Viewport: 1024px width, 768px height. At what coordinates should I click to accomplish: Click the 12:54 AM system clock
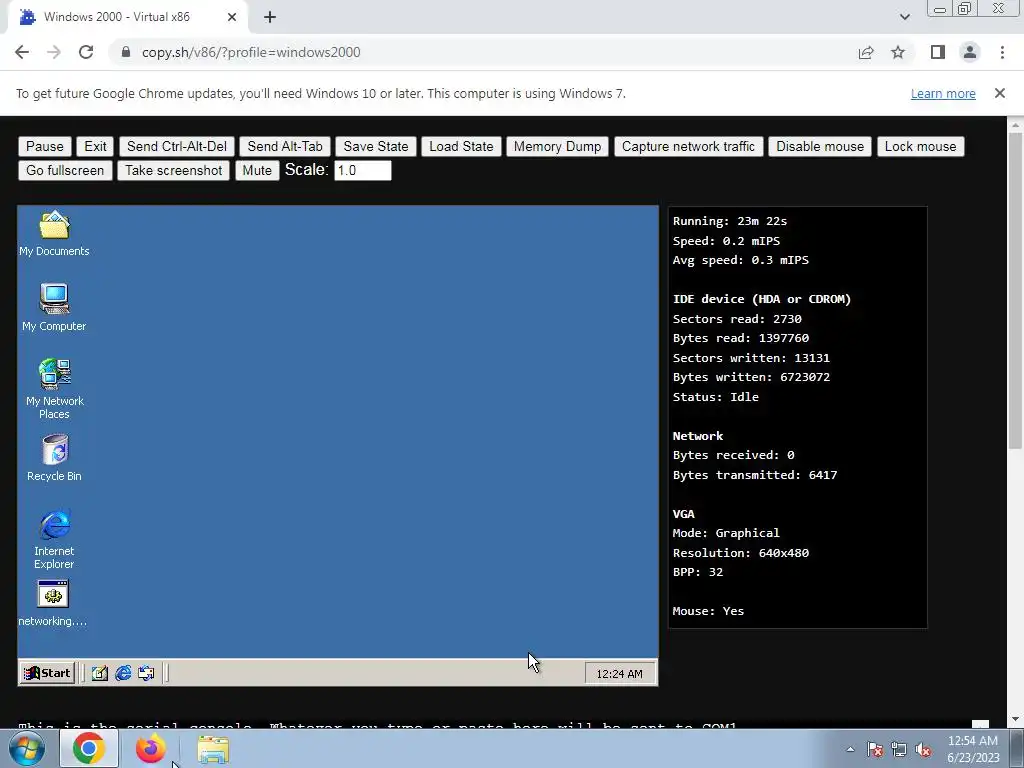(x=973, y=749)
